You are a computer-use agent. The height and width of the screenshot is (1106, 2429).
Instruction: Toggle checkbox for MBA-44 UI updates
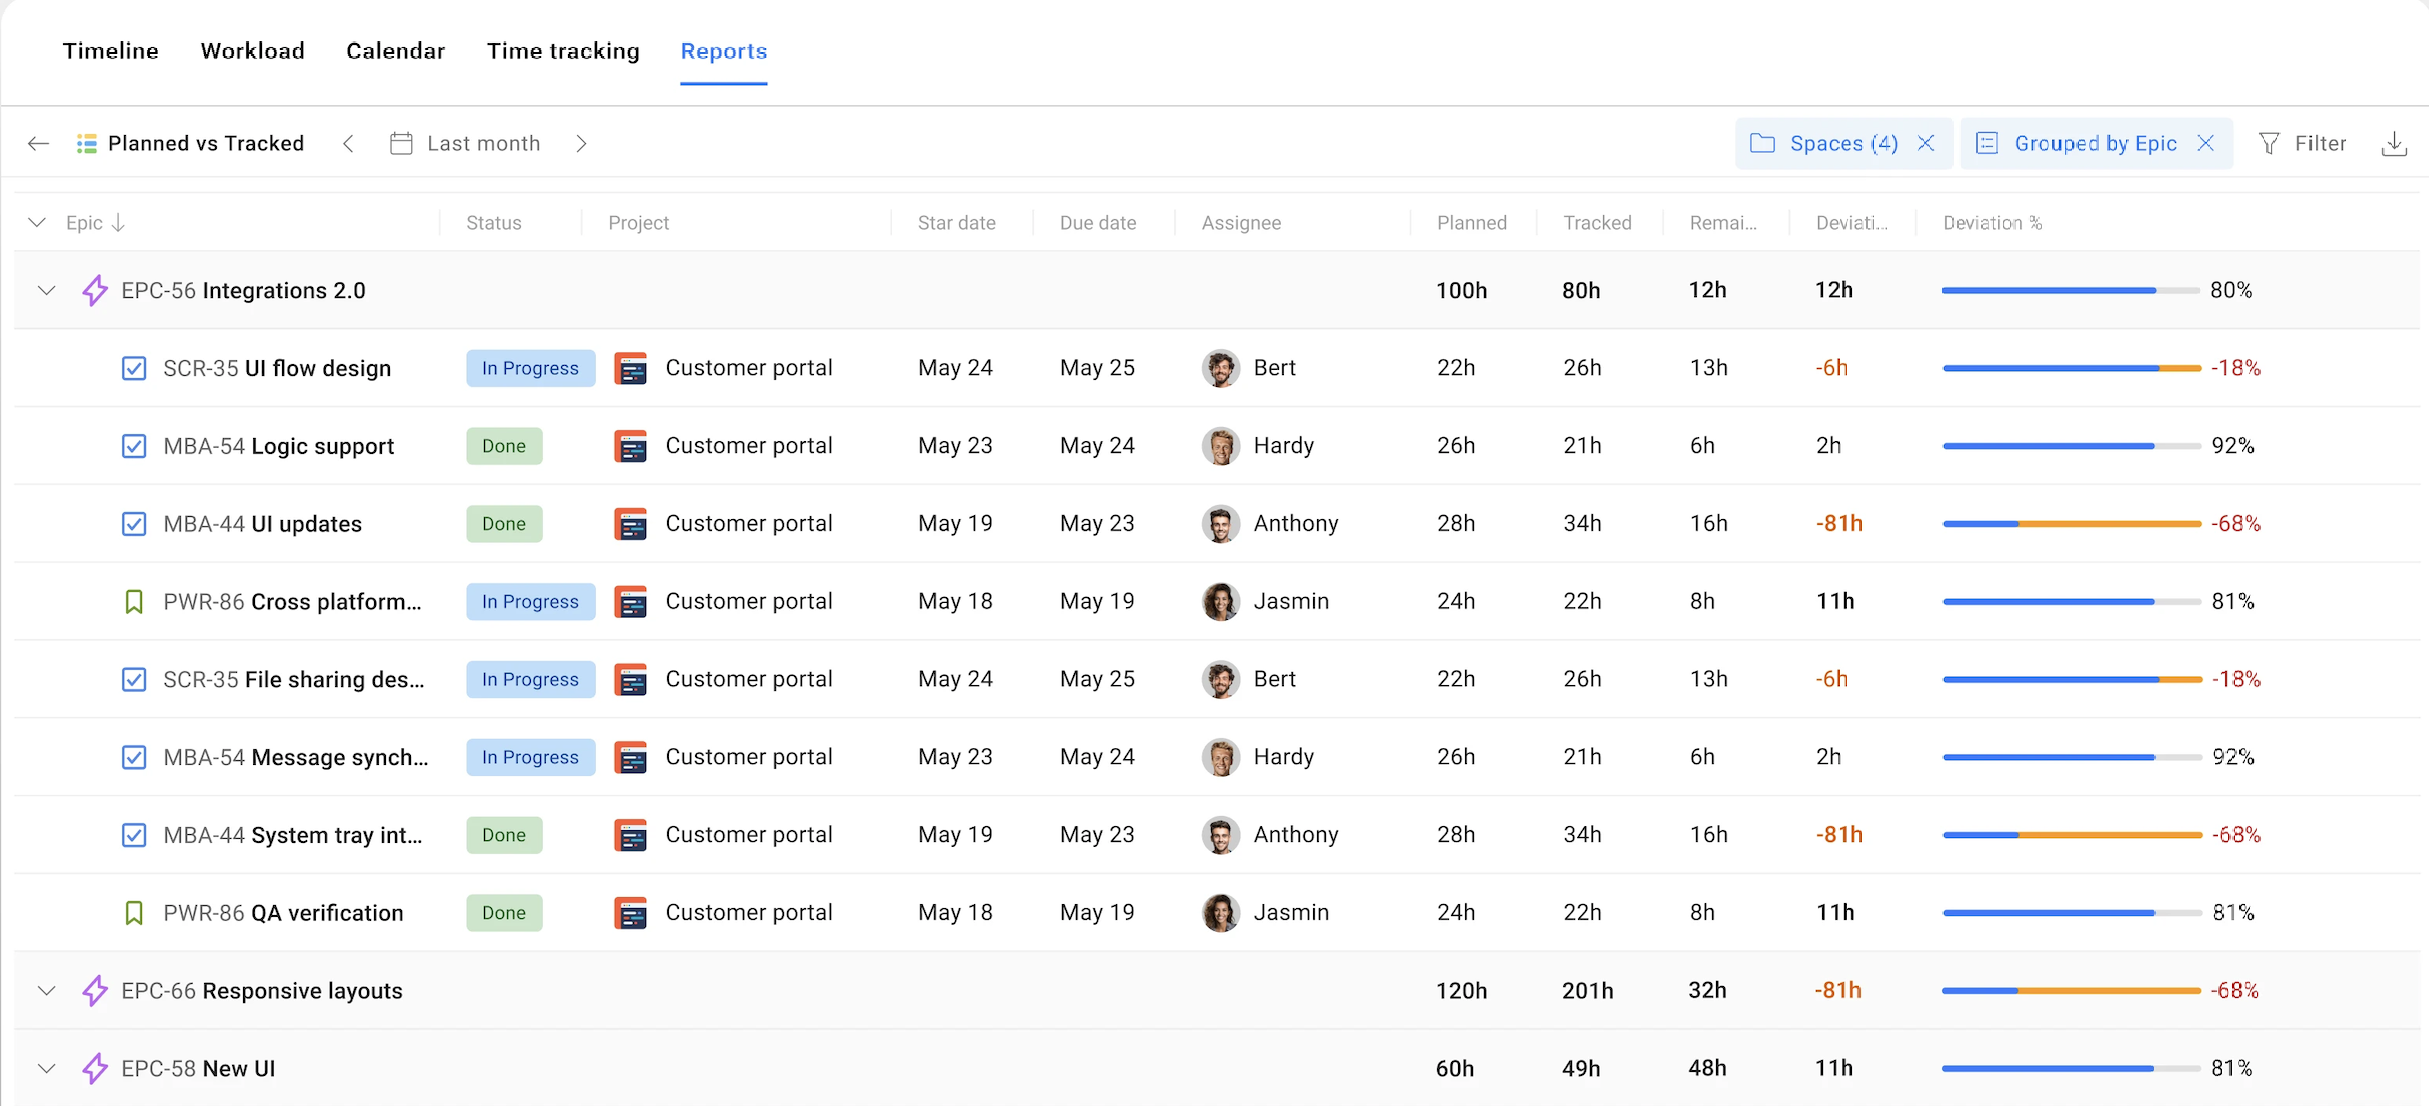tap(134, 524)
